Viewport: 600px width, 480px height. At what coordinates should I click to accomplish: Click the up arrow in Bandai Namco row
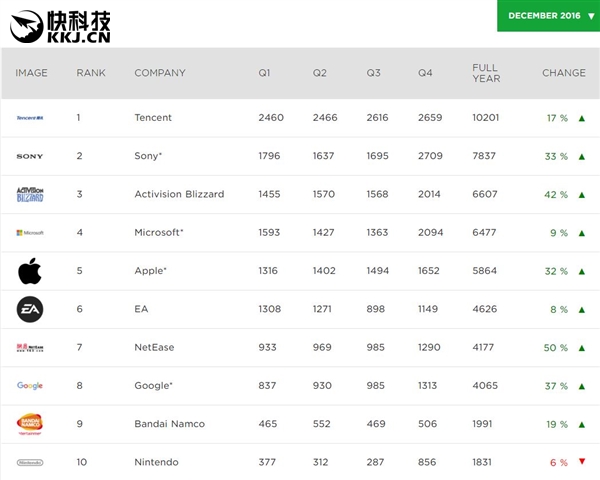click(x=582, y=424)
